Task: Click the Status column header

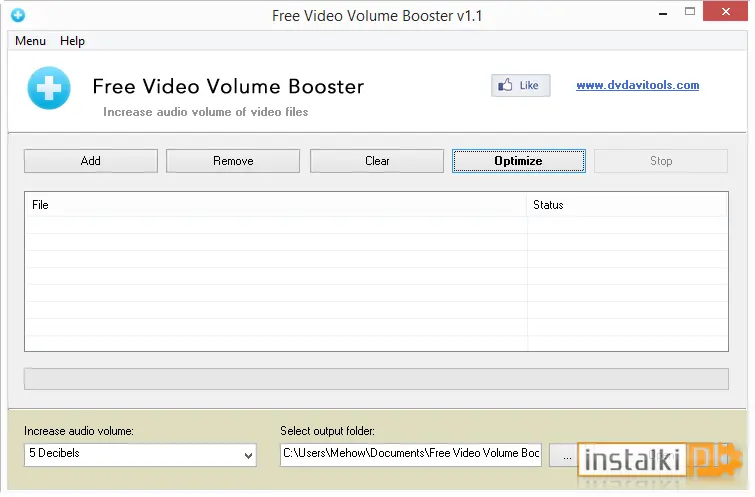Action: click(627, 205)
